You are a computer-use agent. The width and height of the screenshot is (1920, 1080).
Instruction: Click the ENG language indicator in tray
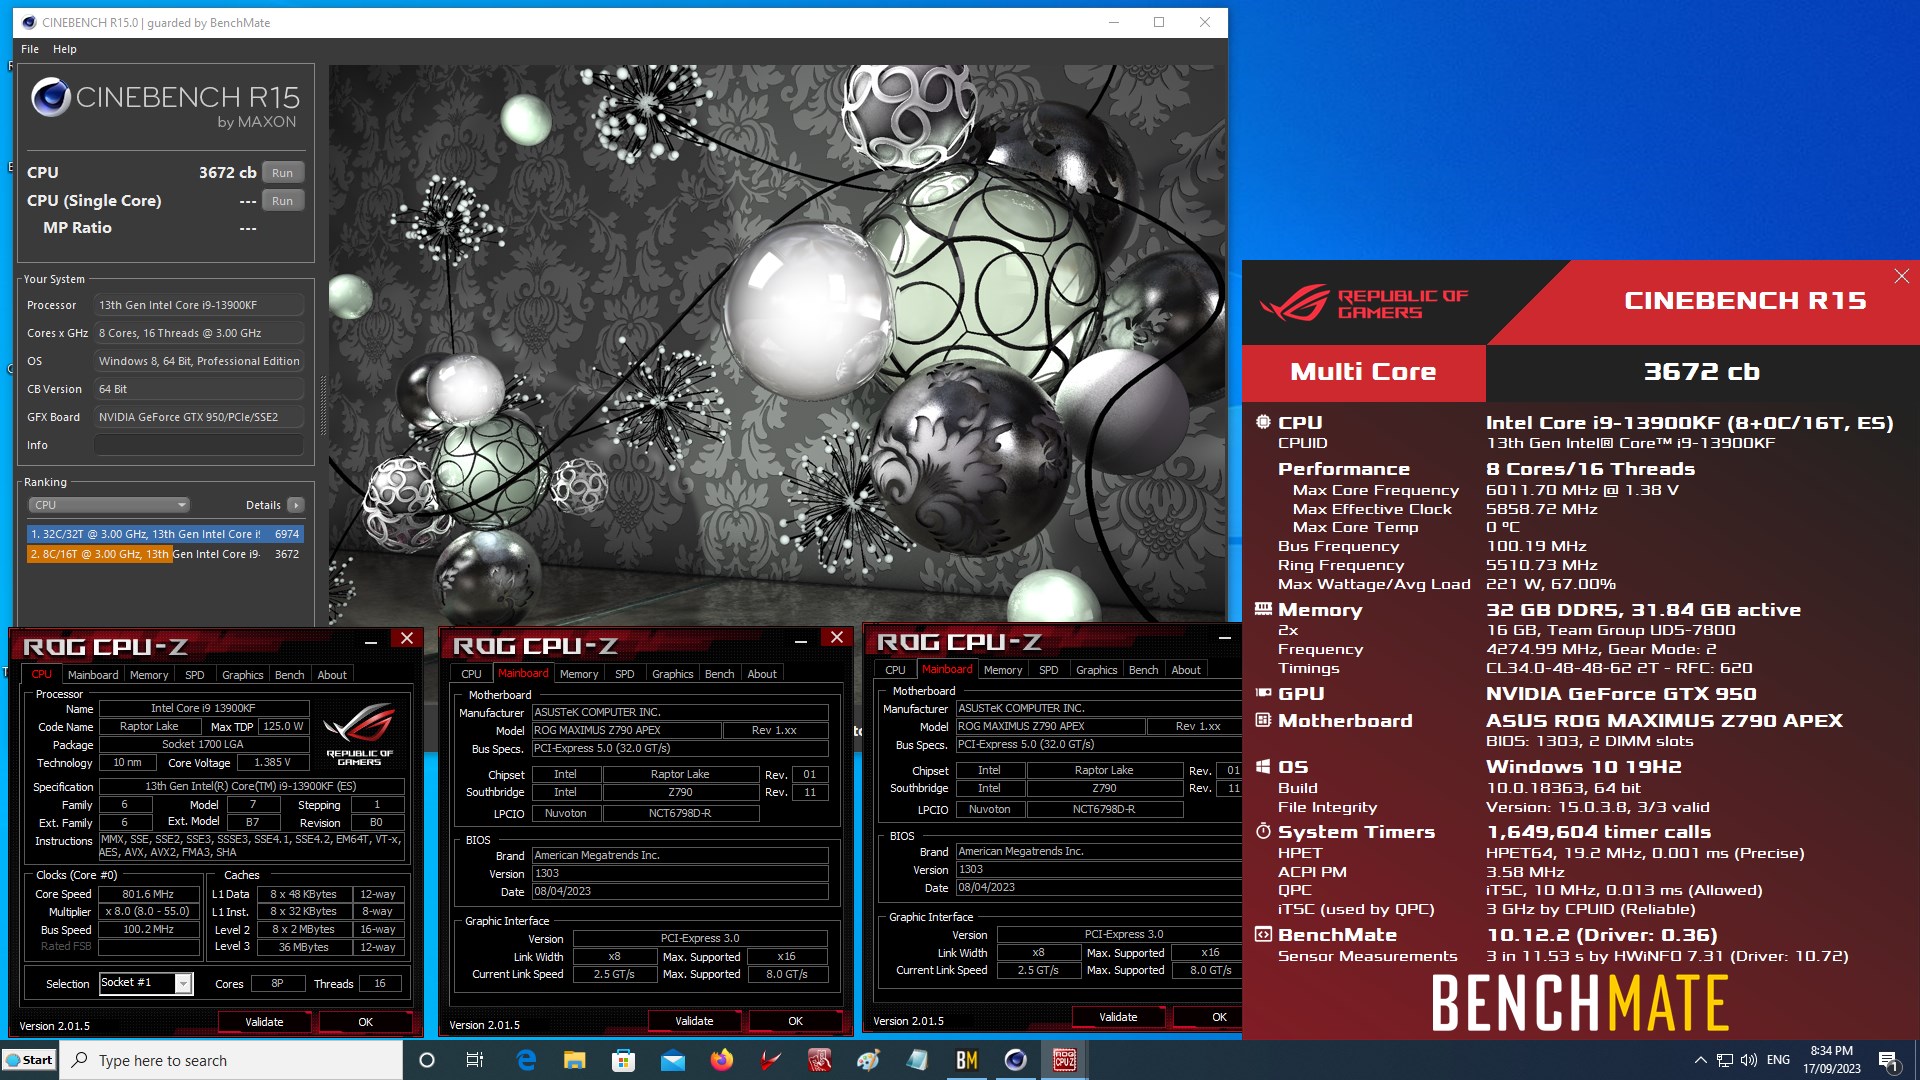(x=1778, y=1060)
